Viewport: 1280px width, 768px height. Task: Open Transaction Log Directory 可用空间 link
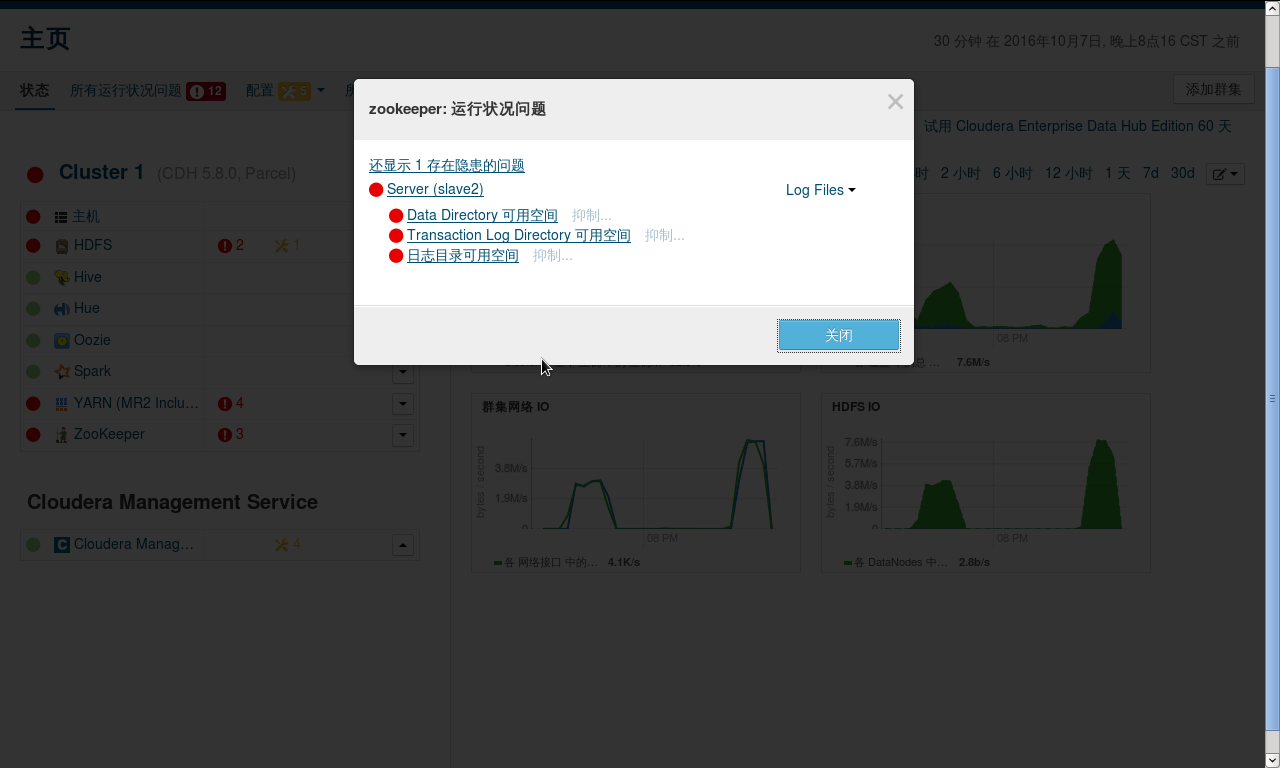[x=519, y=236]
